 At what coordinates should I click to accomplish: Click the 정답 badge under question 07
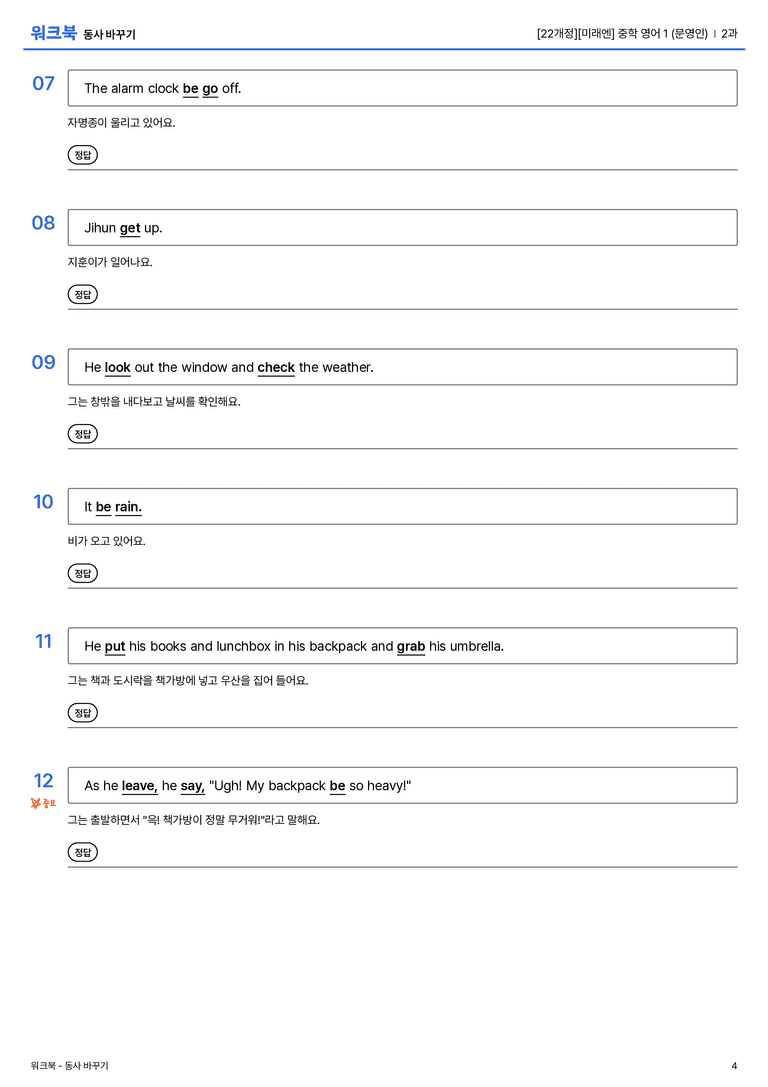click(82, 155)
